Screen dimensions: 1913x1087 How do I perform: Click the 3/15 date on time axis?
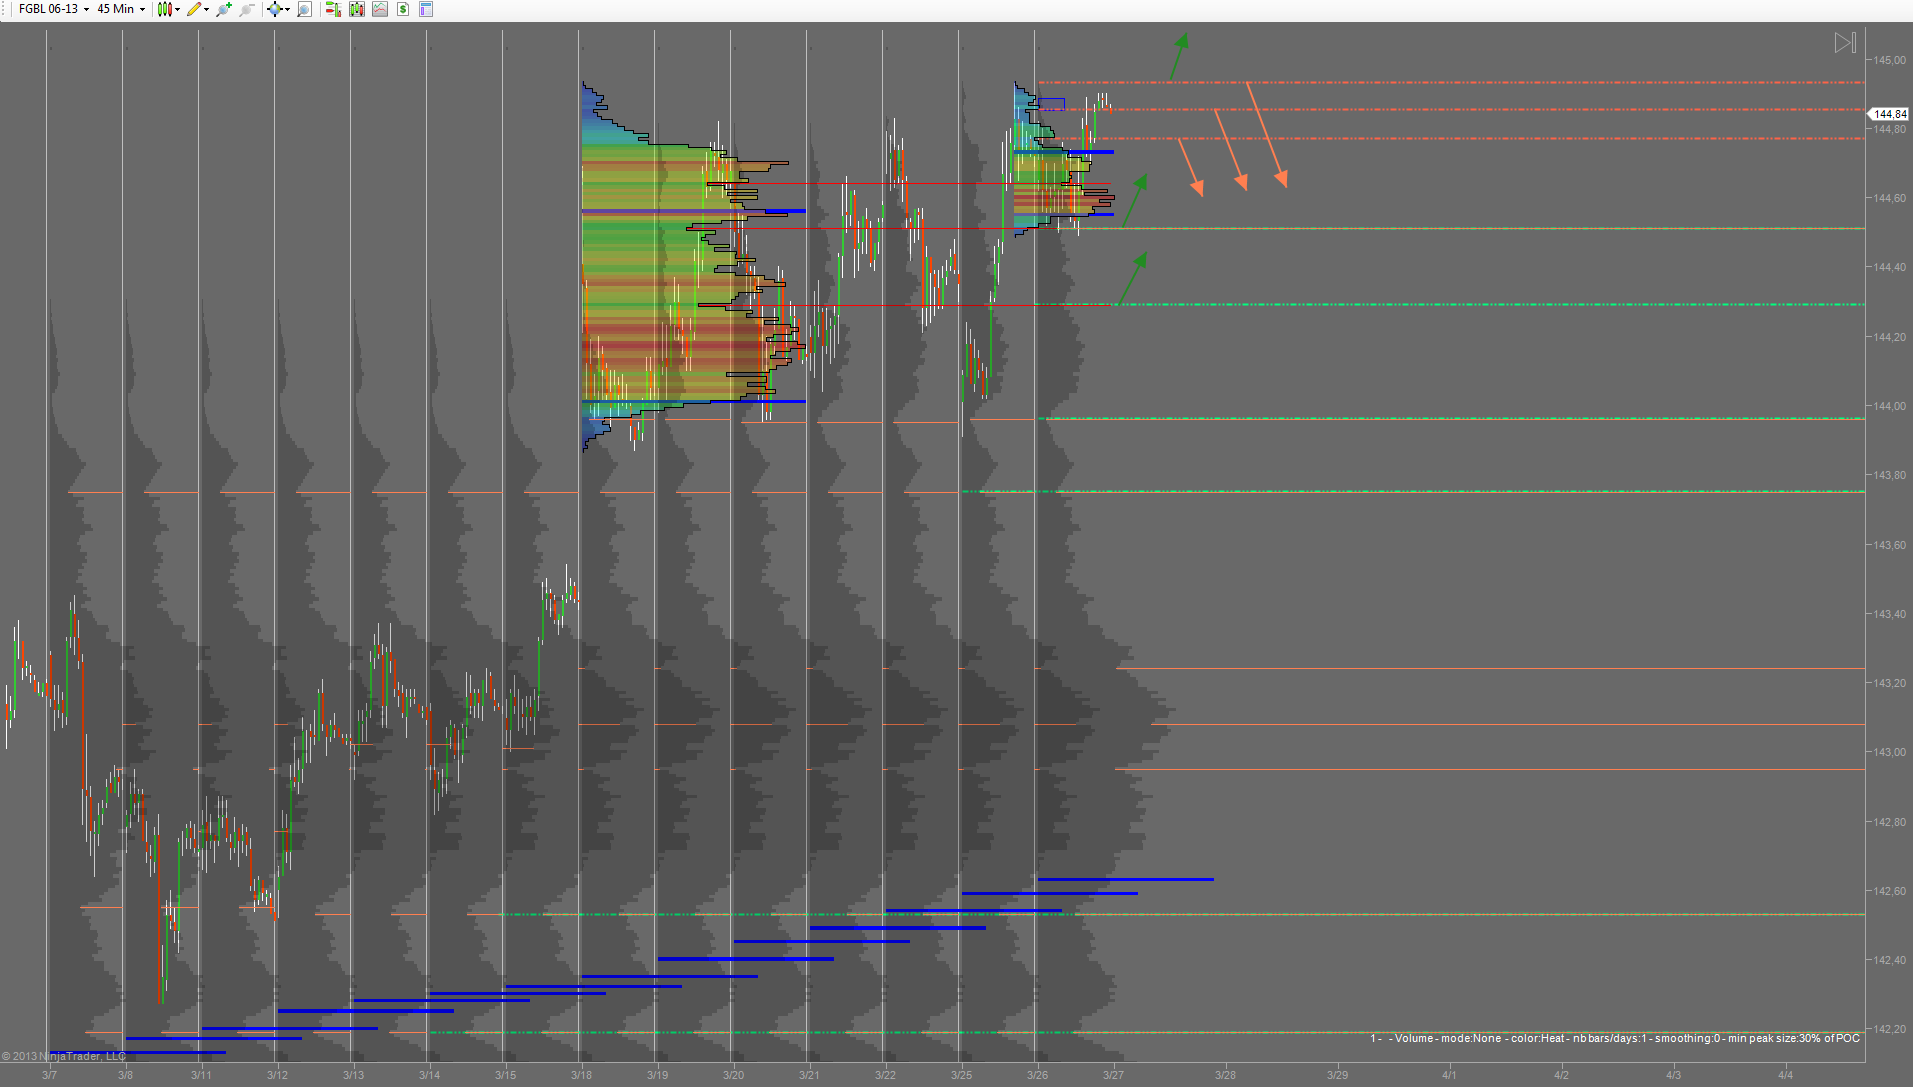(x=505, y=1075)
